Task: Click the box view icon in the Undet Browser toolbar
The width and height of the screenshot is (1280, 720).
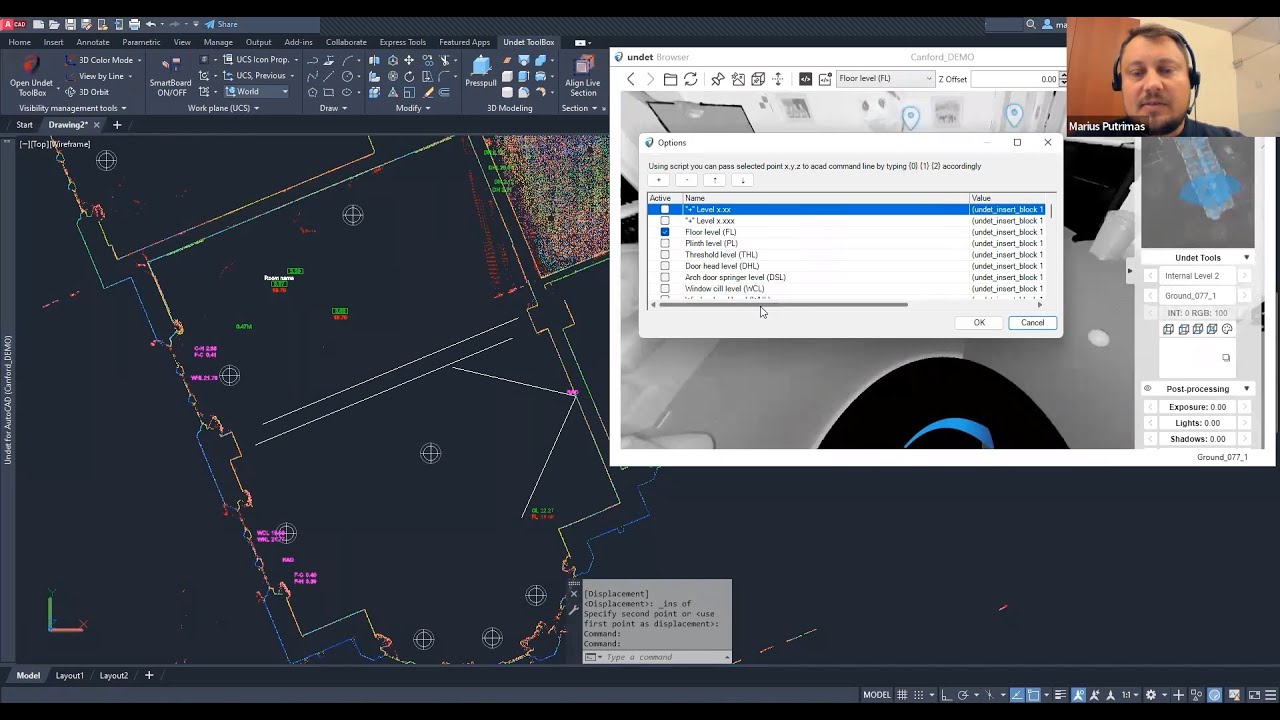Action: [758, 79]
